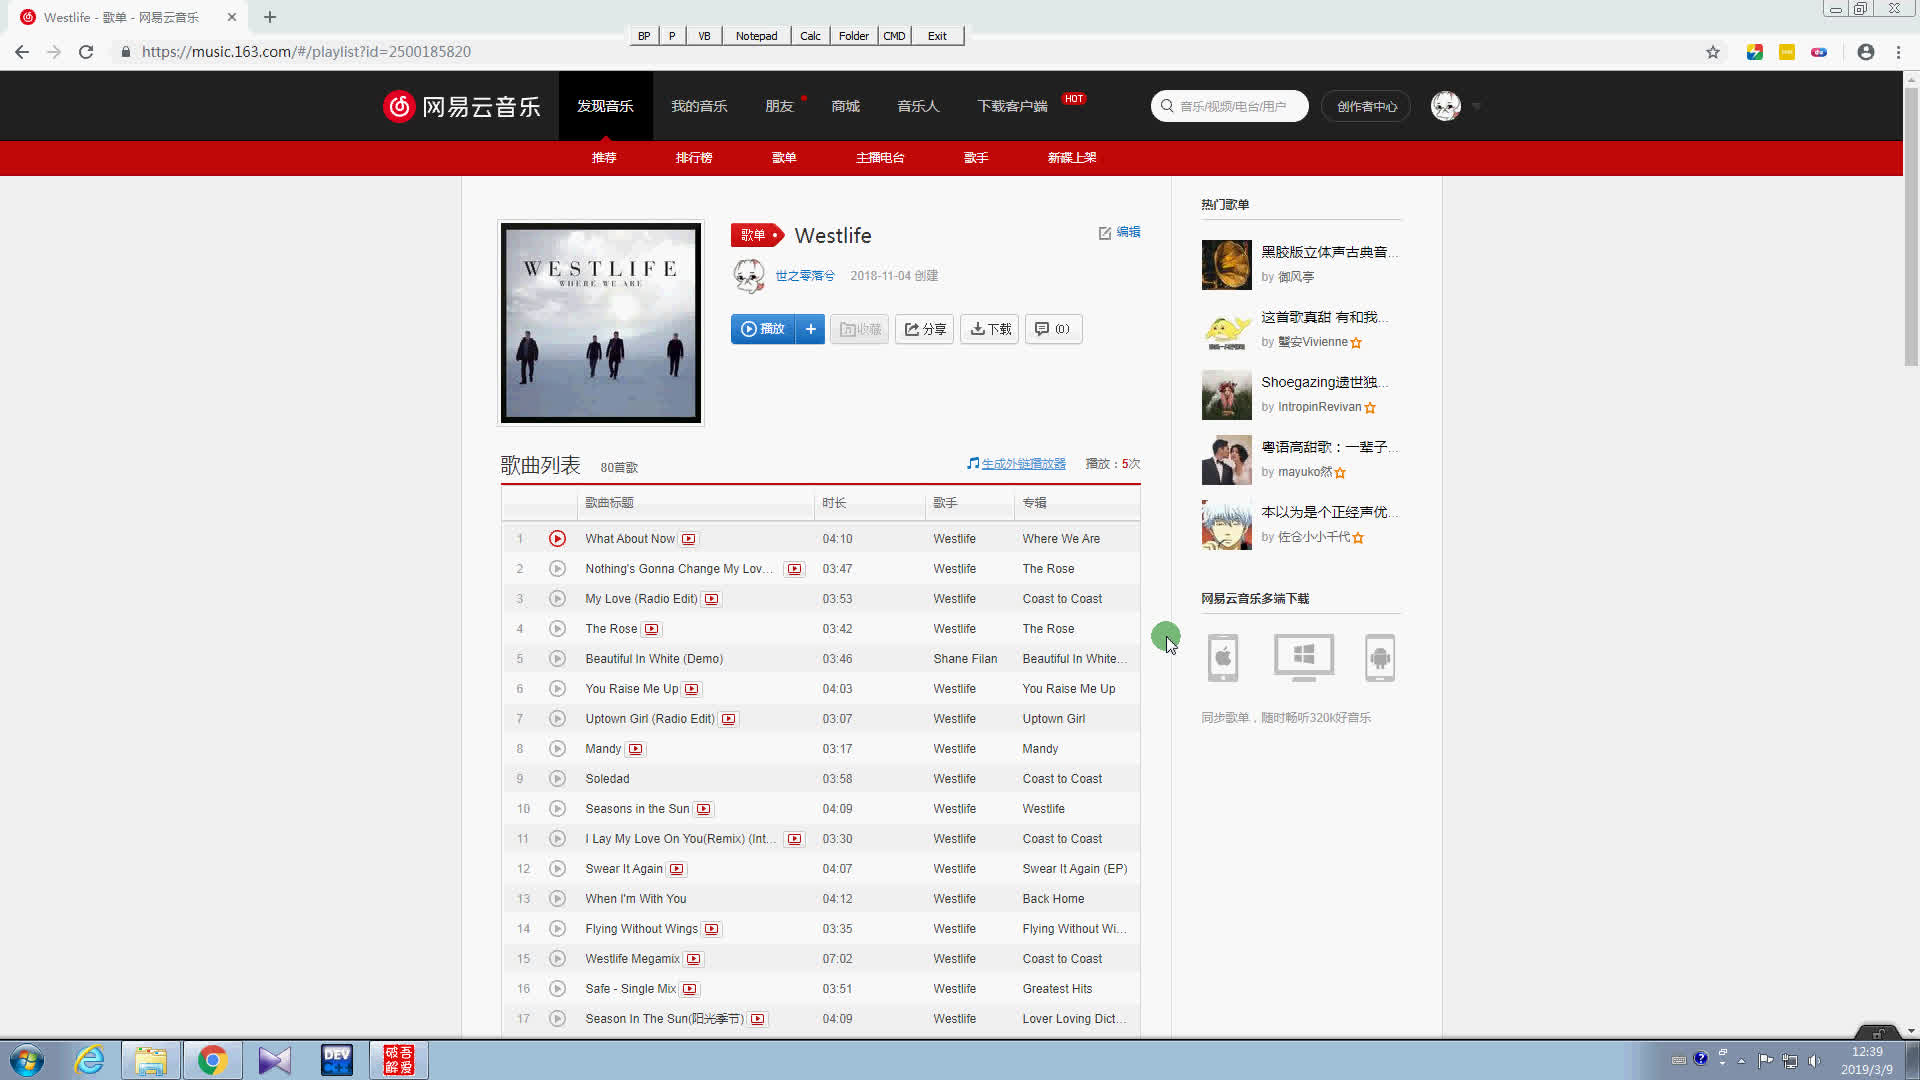This screenshot has height=1080, width=1920.
Task: Click the 下载 download button
Action: tap(990, 329)
